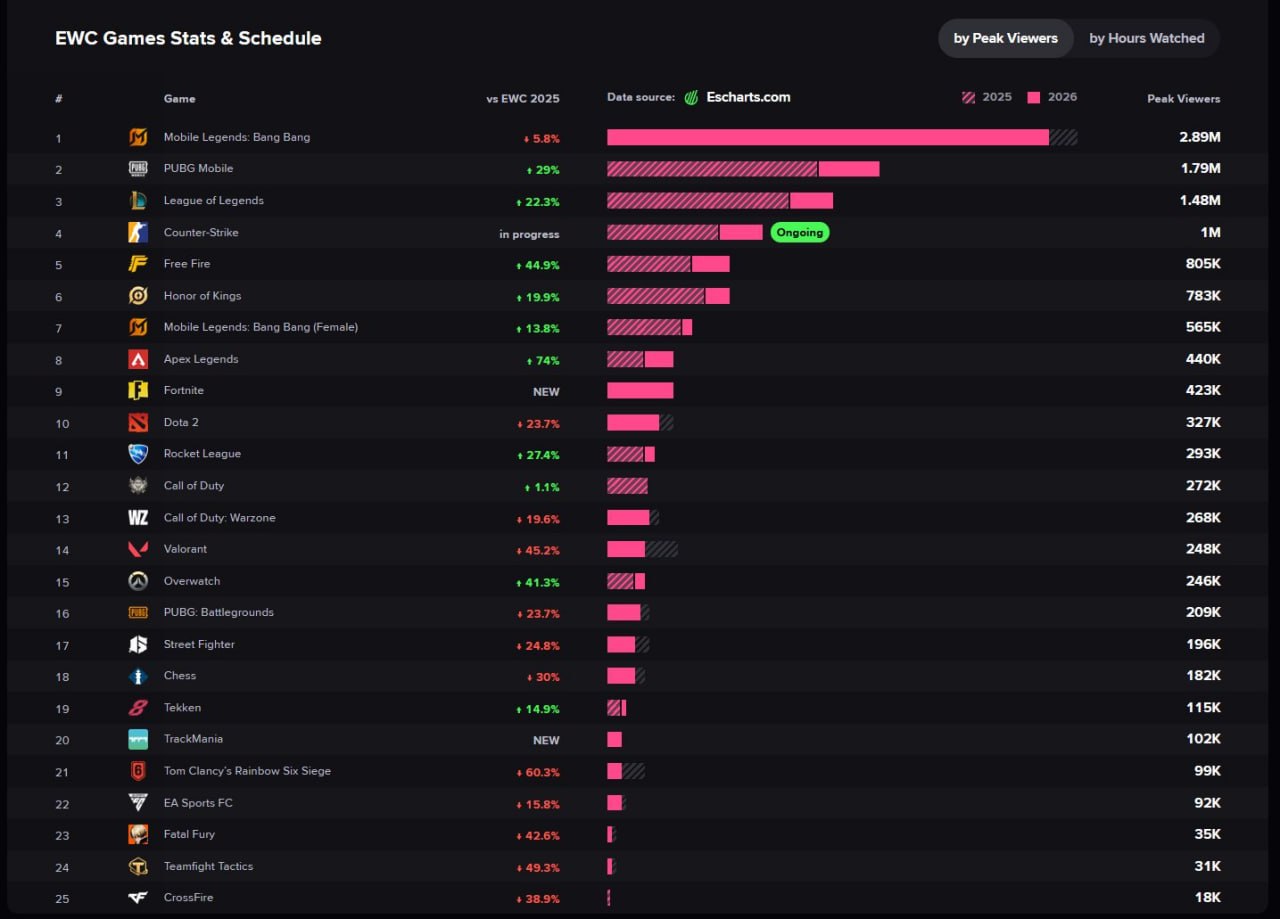Click the Warzone WZ icon
The image size is (1280, 919).
138,518
